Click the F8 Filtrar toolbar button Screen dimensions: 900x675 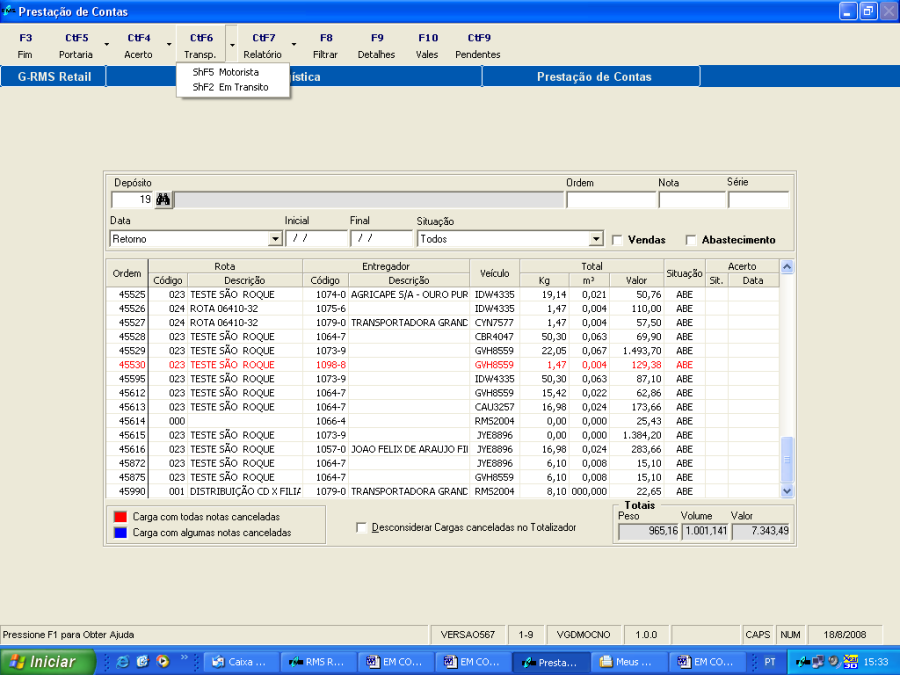[x=325, y=45]
